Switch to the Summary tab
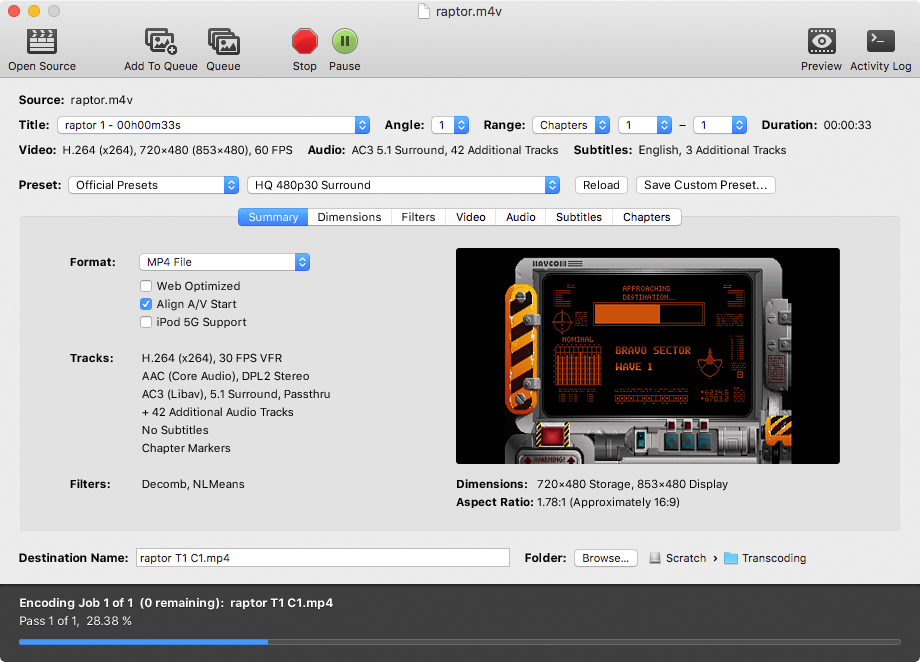The image size is (920, 662). pyautogui.click(x=273, y=217)
